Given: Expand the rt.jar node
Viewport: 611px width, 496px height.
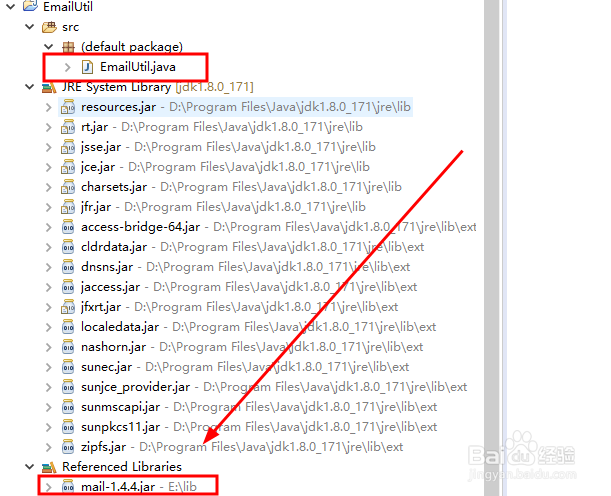Looking at the screenshot, I should [49, 127].
